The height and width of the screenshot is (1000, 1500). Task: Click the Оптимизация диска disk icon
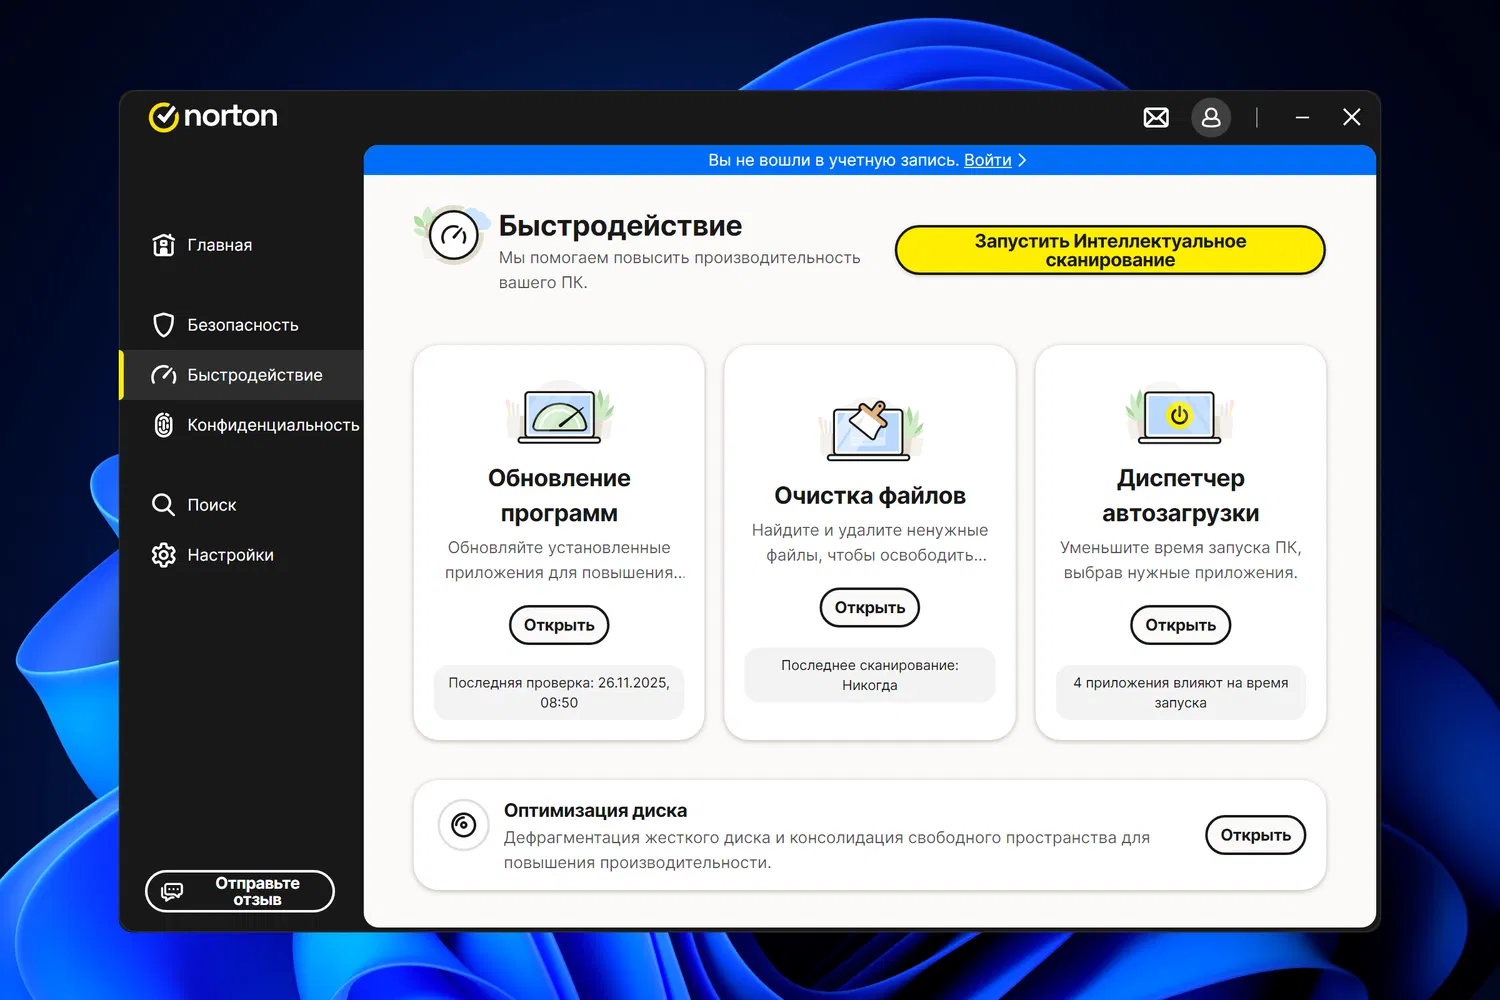click(x=463, y=825)
